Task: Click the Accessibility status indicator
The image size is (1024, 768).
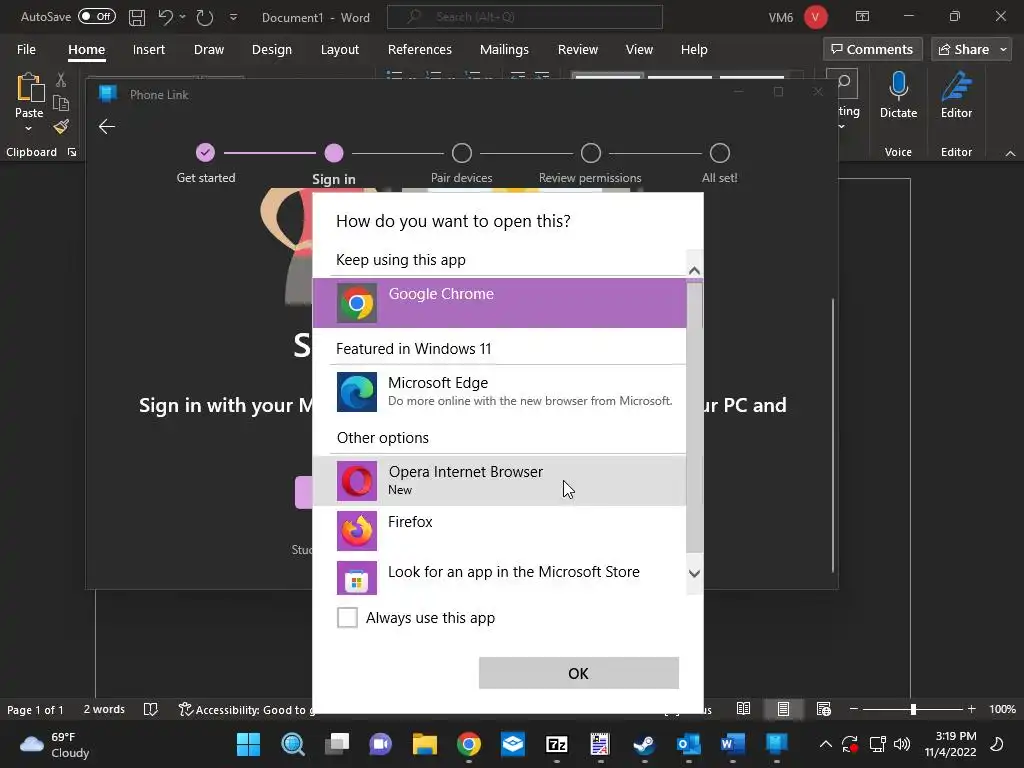Action: click(246, 709)
